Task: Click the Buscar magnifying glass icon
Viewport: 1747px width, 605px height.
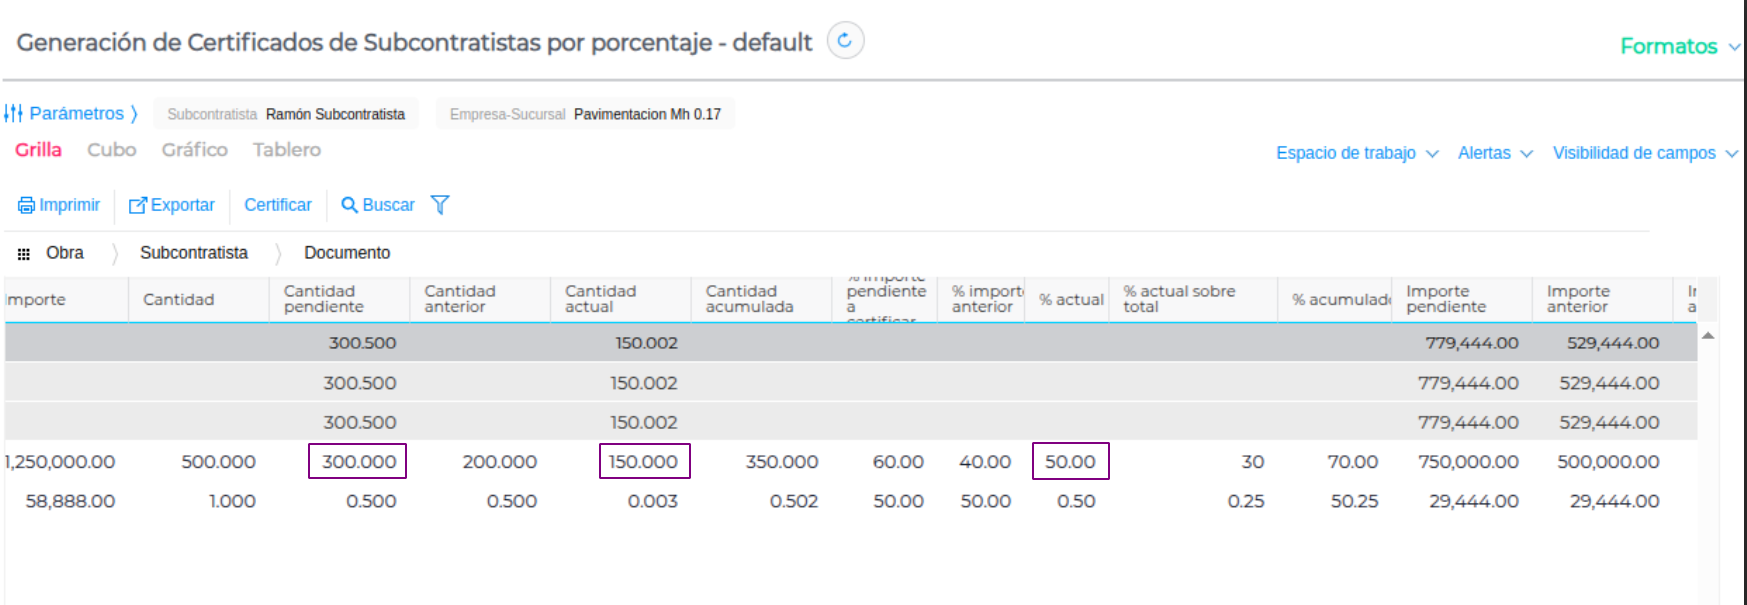Action: [x=349, y=205]
